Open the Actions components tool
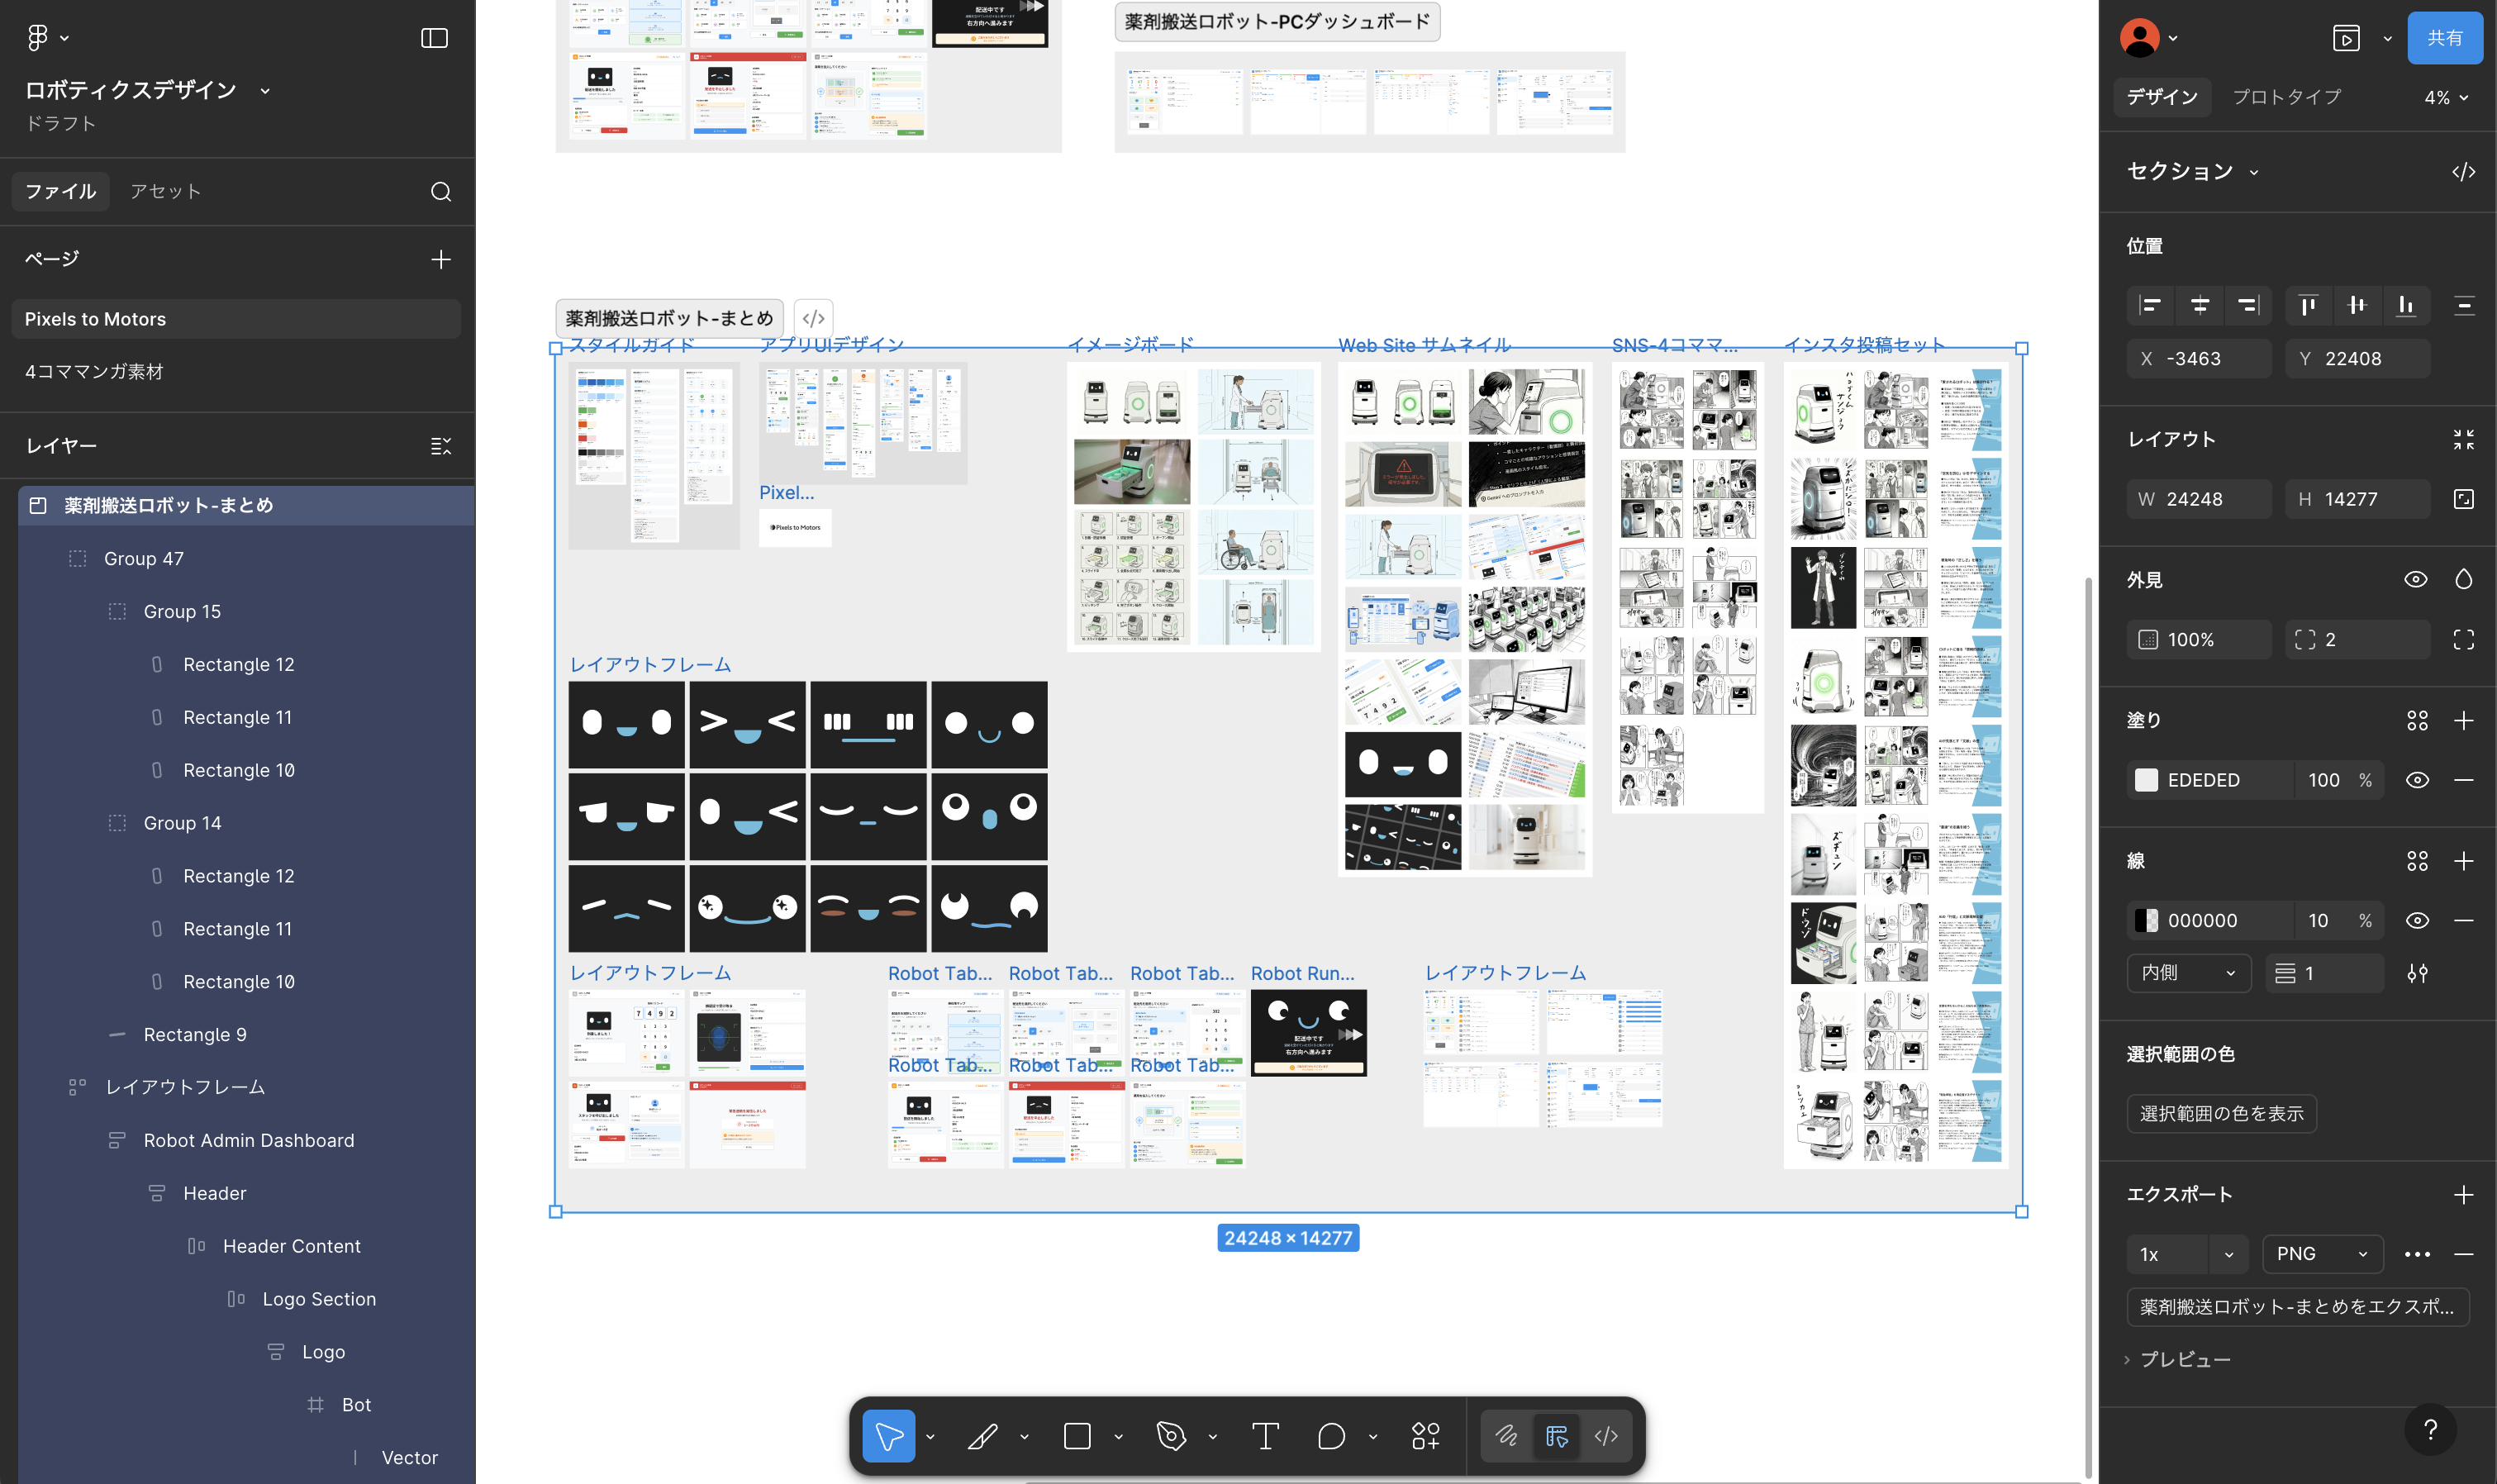 click(1425, 1437)
